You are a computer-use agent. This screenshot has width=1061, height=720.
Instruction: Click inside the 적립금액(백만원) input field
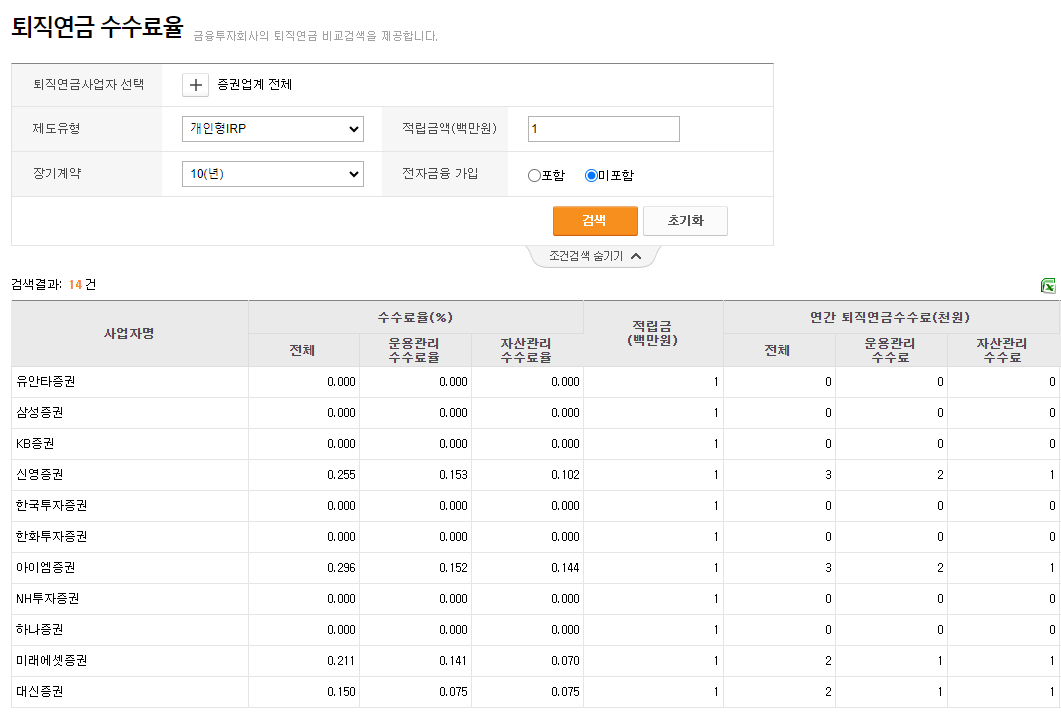[x=603, y=128]
